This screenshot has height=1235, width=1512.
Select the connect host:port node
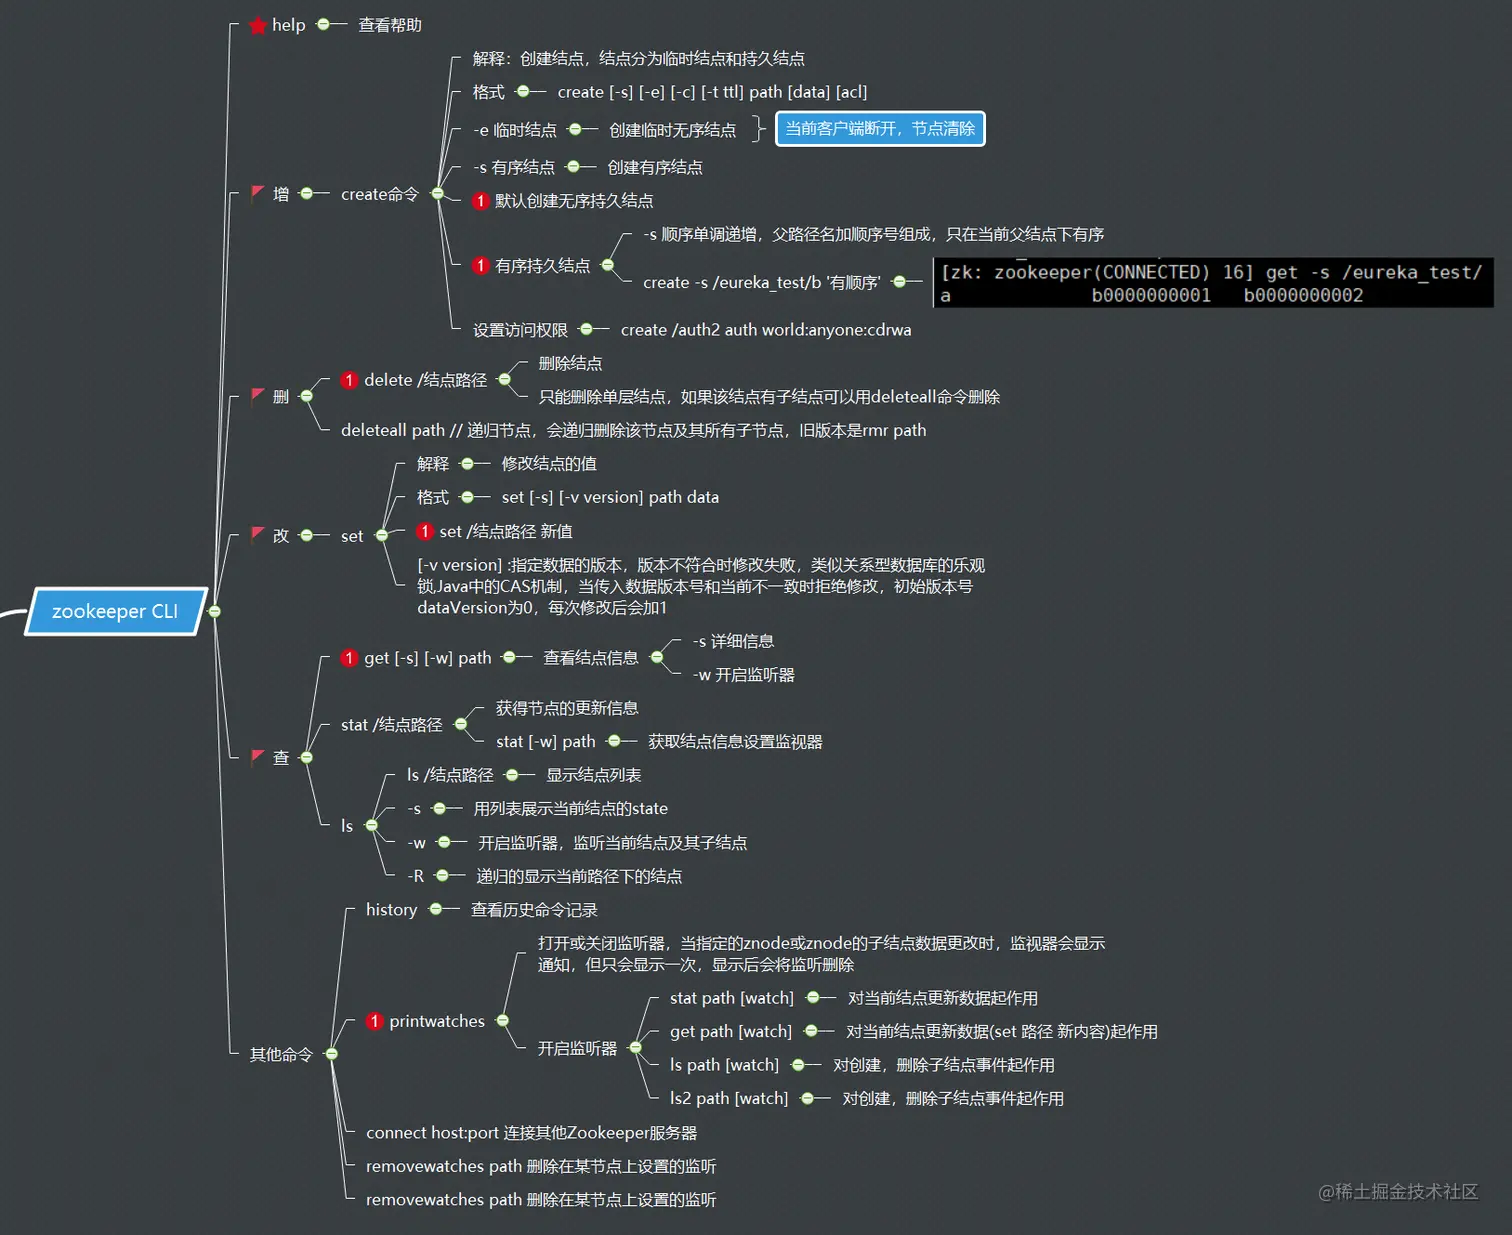click(x=532, y=1132)
